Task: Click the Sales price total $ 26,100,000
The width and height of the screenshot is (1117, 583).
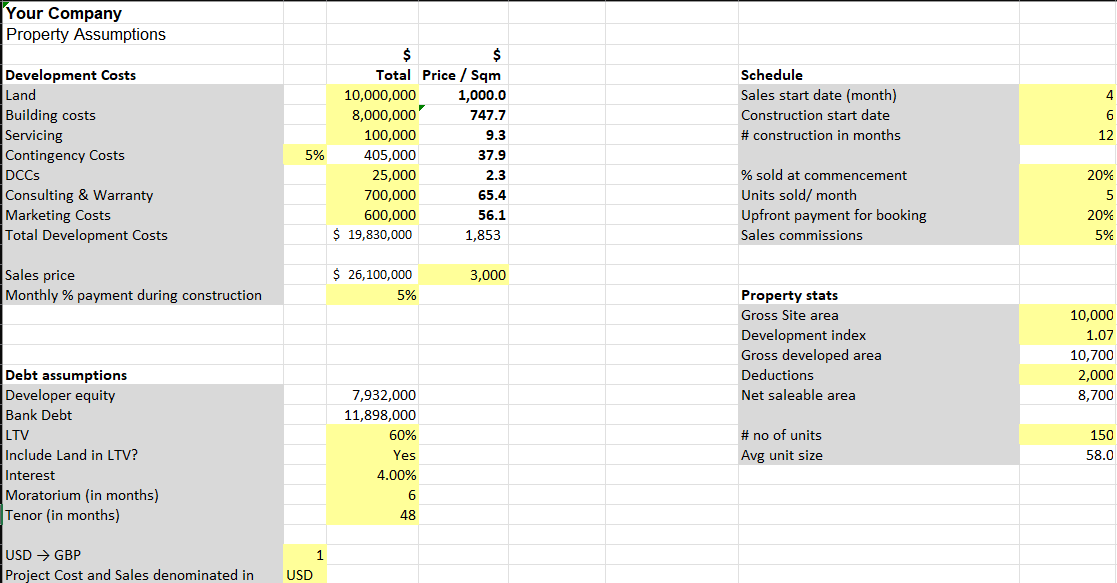Action: 373,274
